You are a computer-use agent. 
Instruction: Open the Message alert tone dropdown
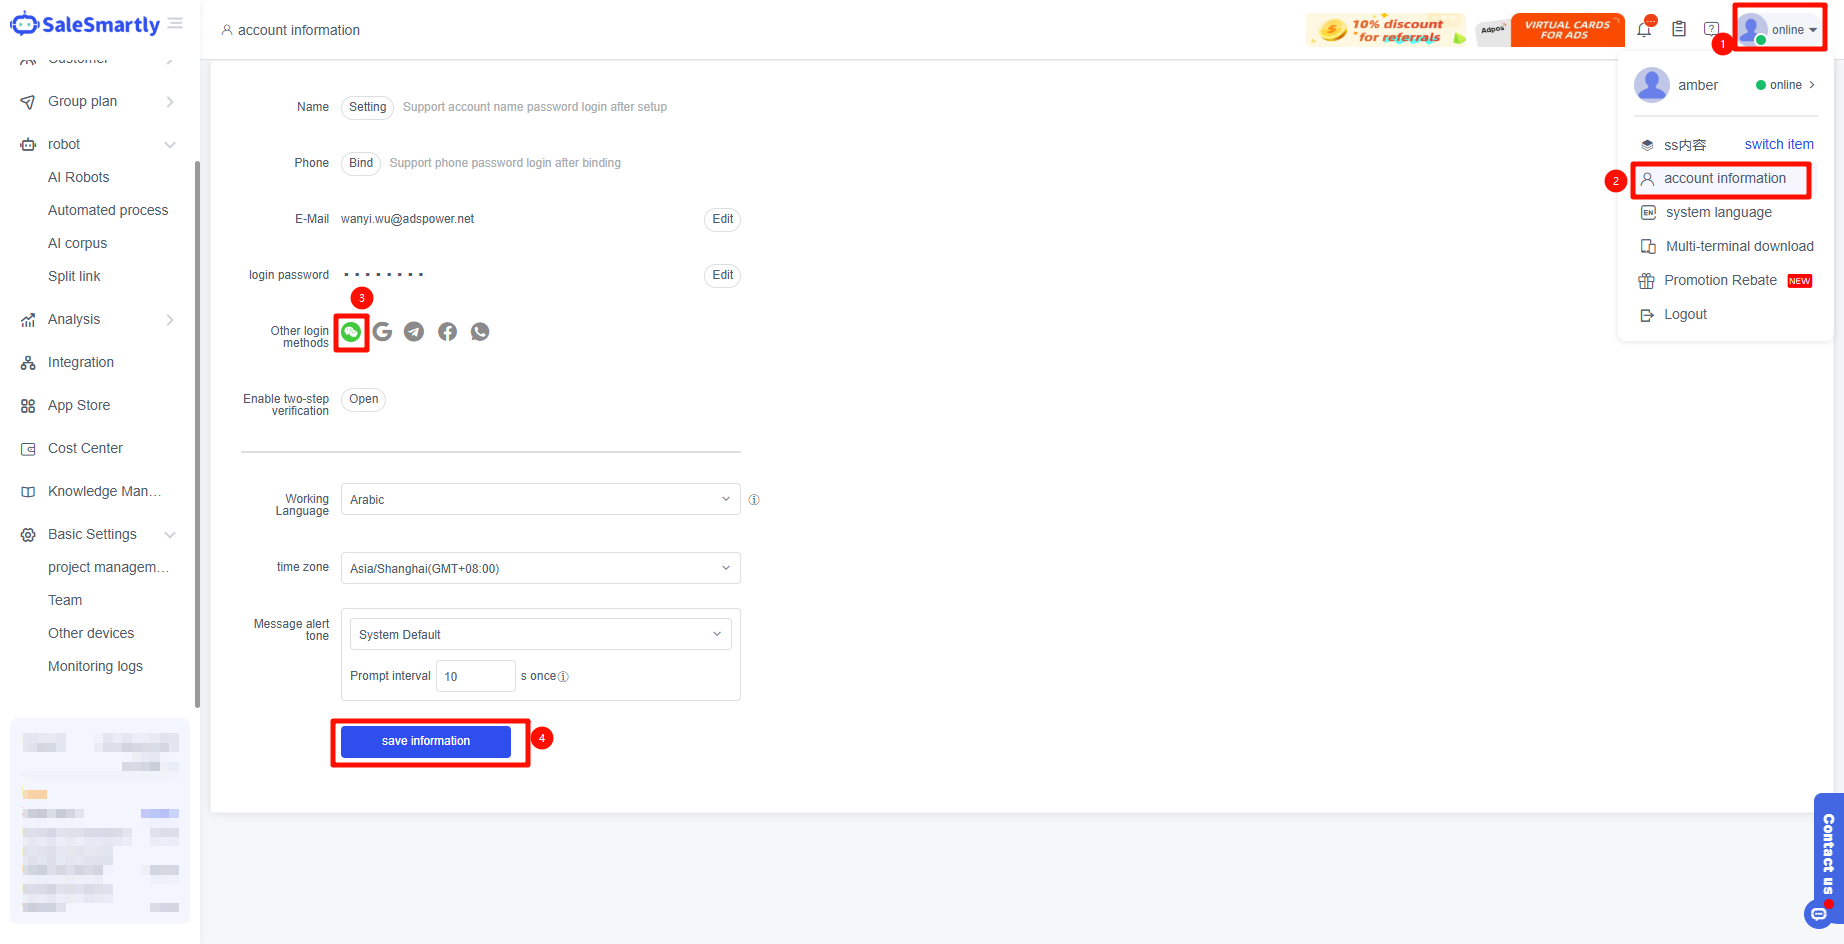click(541, 634)
